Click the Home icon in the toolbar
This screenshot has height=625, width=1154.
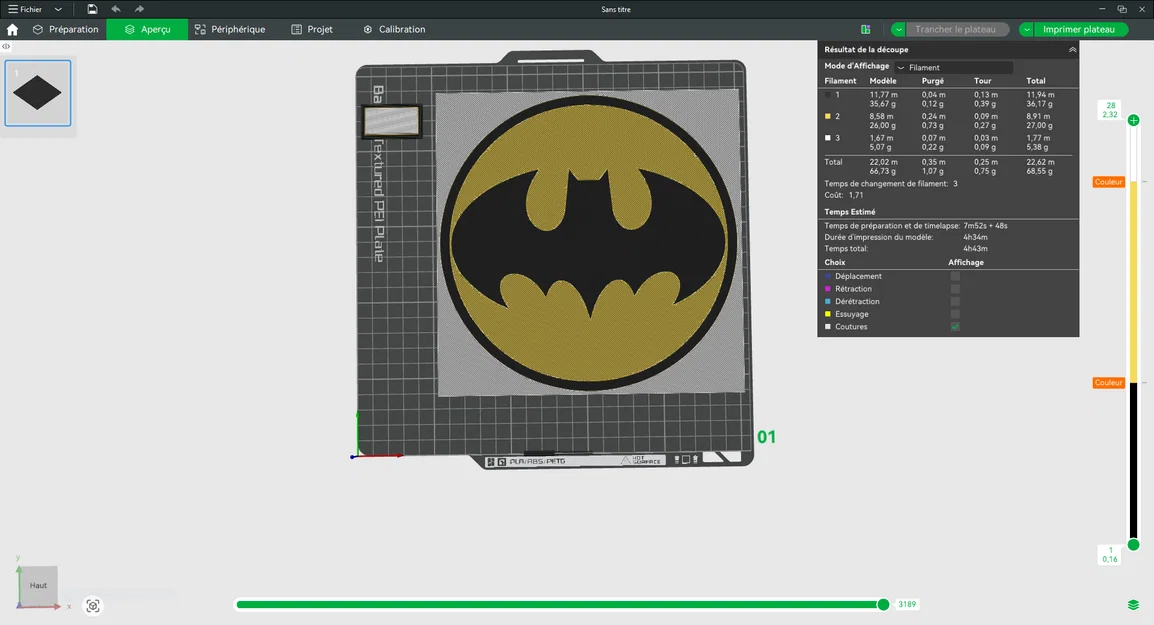pos(11,29)
